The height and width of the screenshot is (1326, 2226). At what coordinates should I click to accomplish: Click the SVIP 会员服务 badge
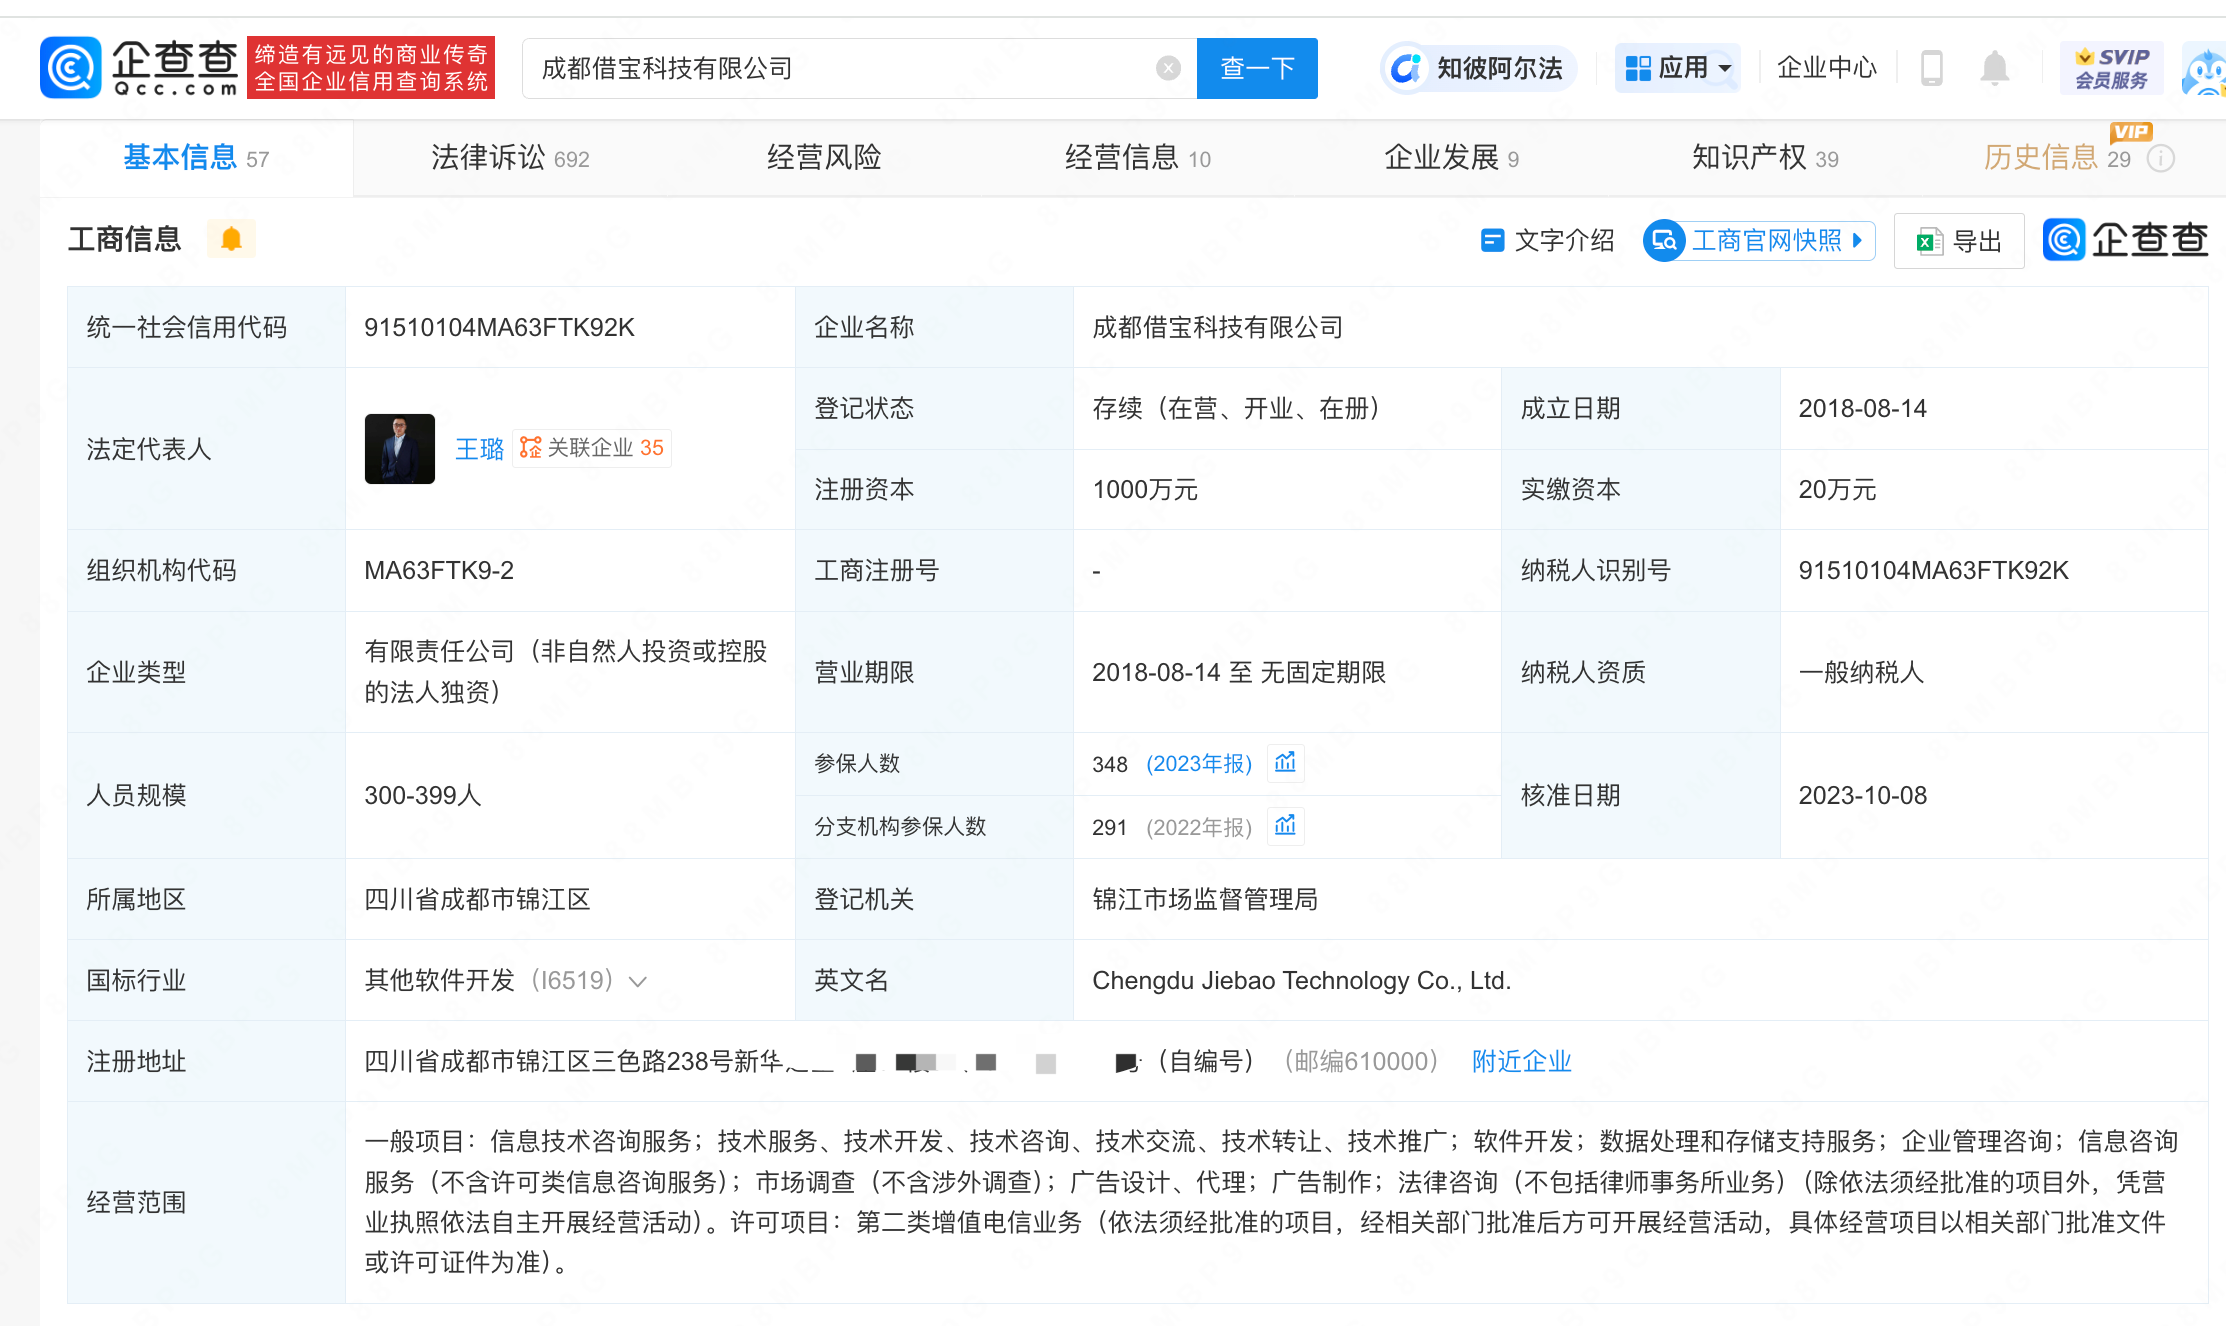click(2110, 68)
